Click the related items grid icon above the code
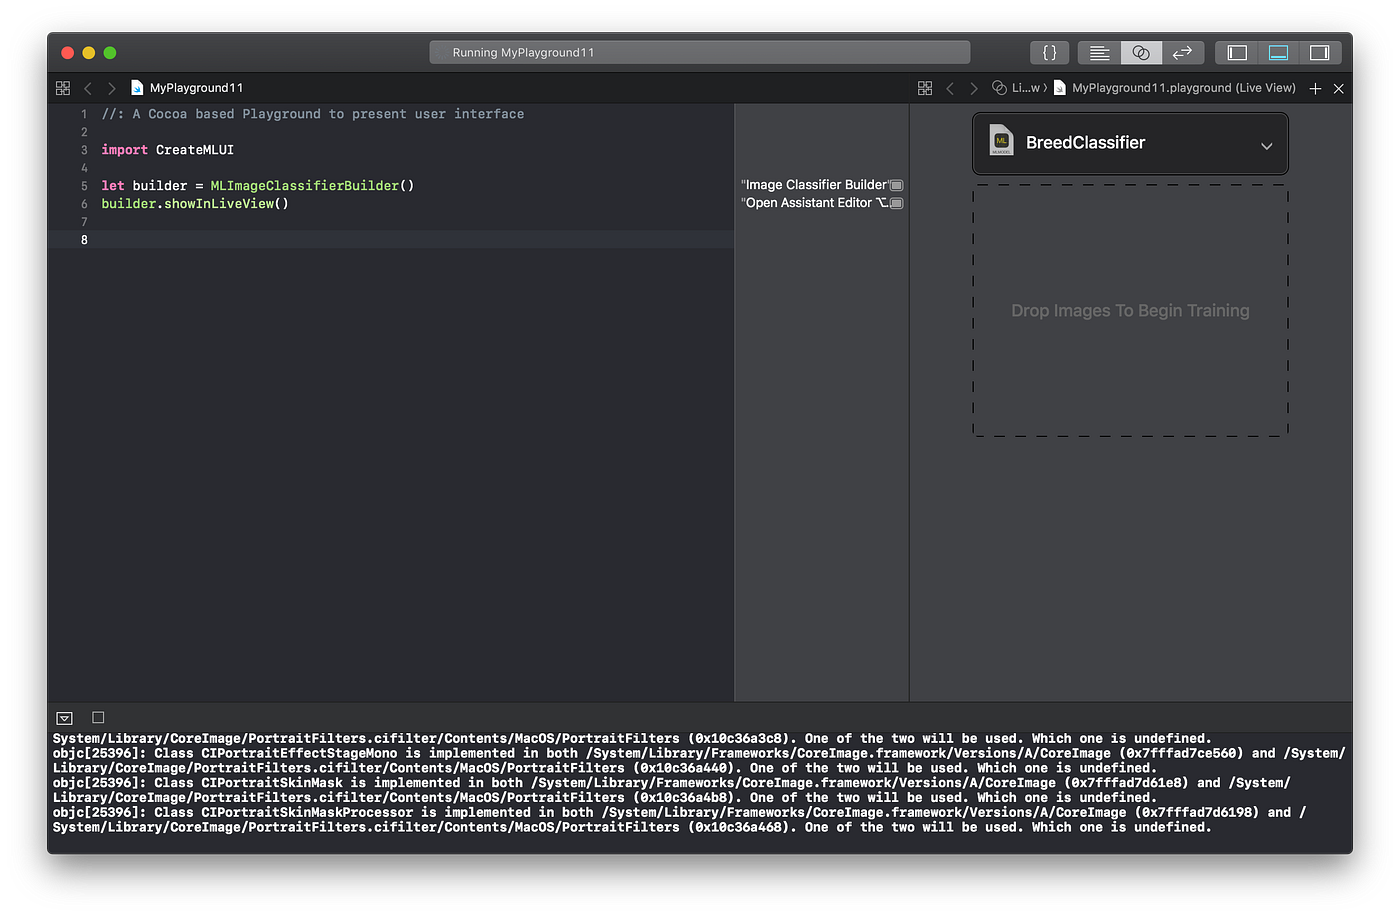This screenshot has width=1400, height=916. 62,88
